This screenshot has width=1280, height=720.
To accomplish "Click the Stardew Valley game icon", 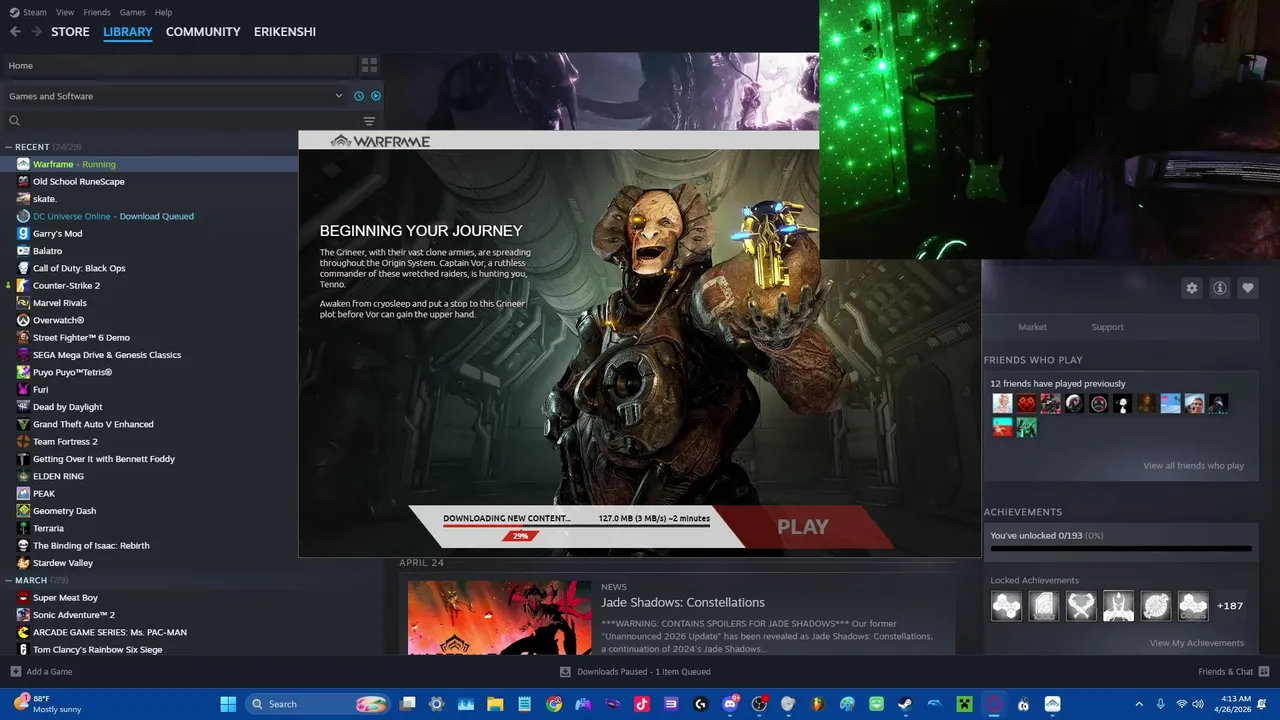I will [x=23, y=563].
